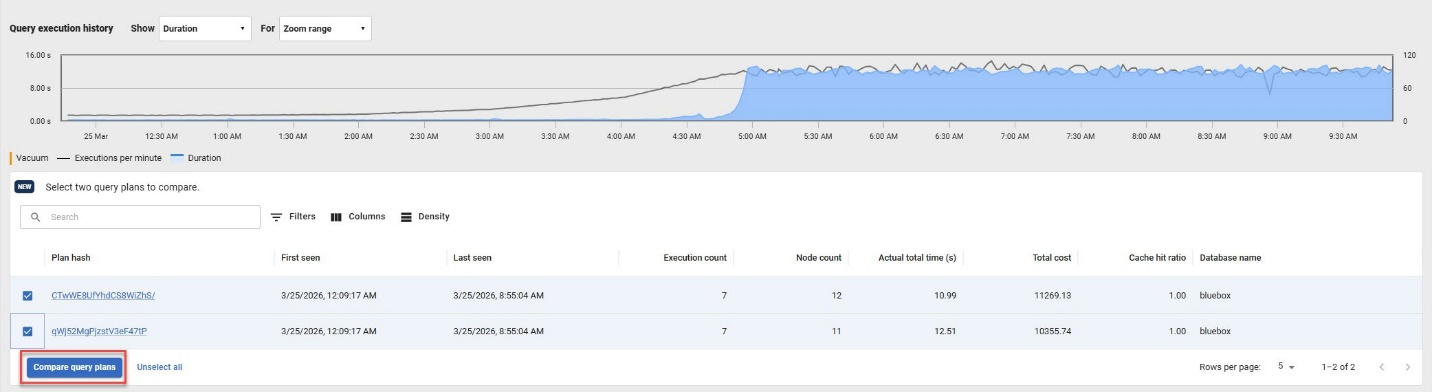Sort by First seen column
The height and width of the screenshot is (392, 1432).
[301, 258]
